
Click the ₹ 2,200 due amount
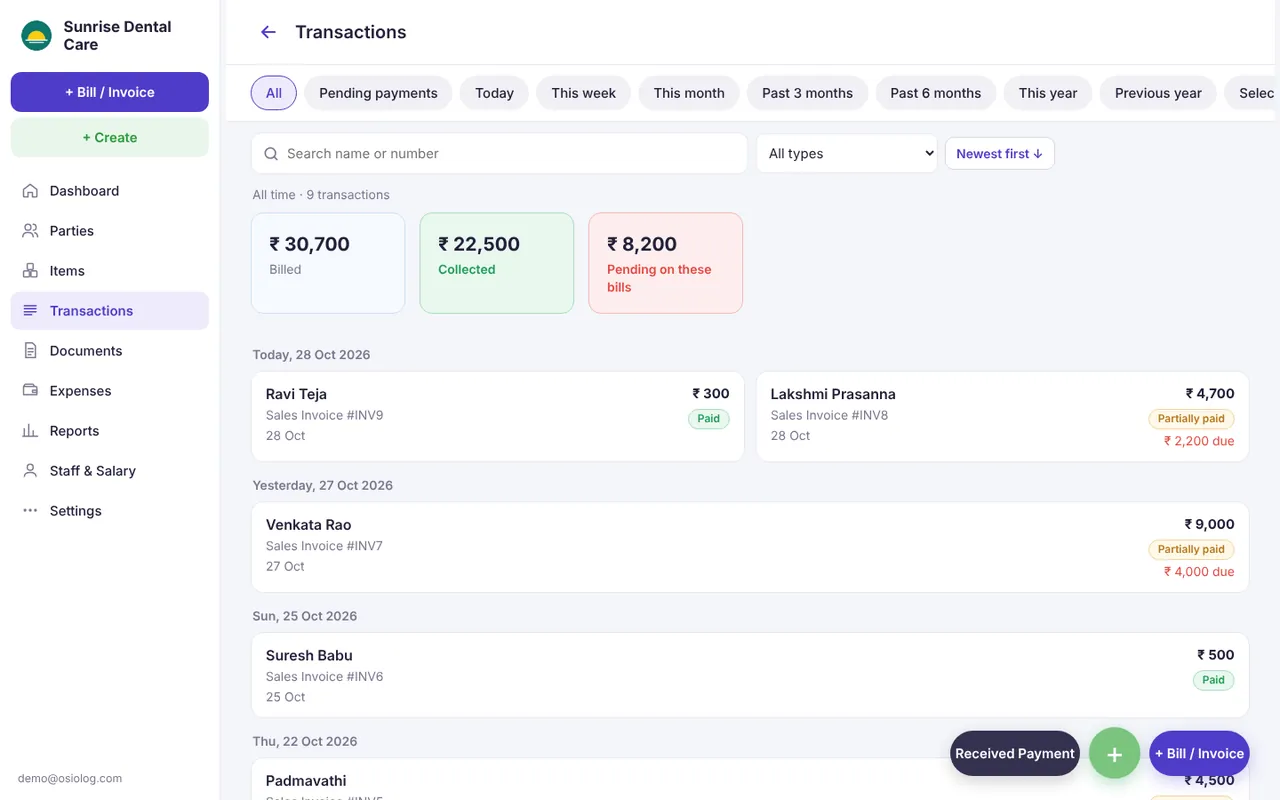[1199, 441]
